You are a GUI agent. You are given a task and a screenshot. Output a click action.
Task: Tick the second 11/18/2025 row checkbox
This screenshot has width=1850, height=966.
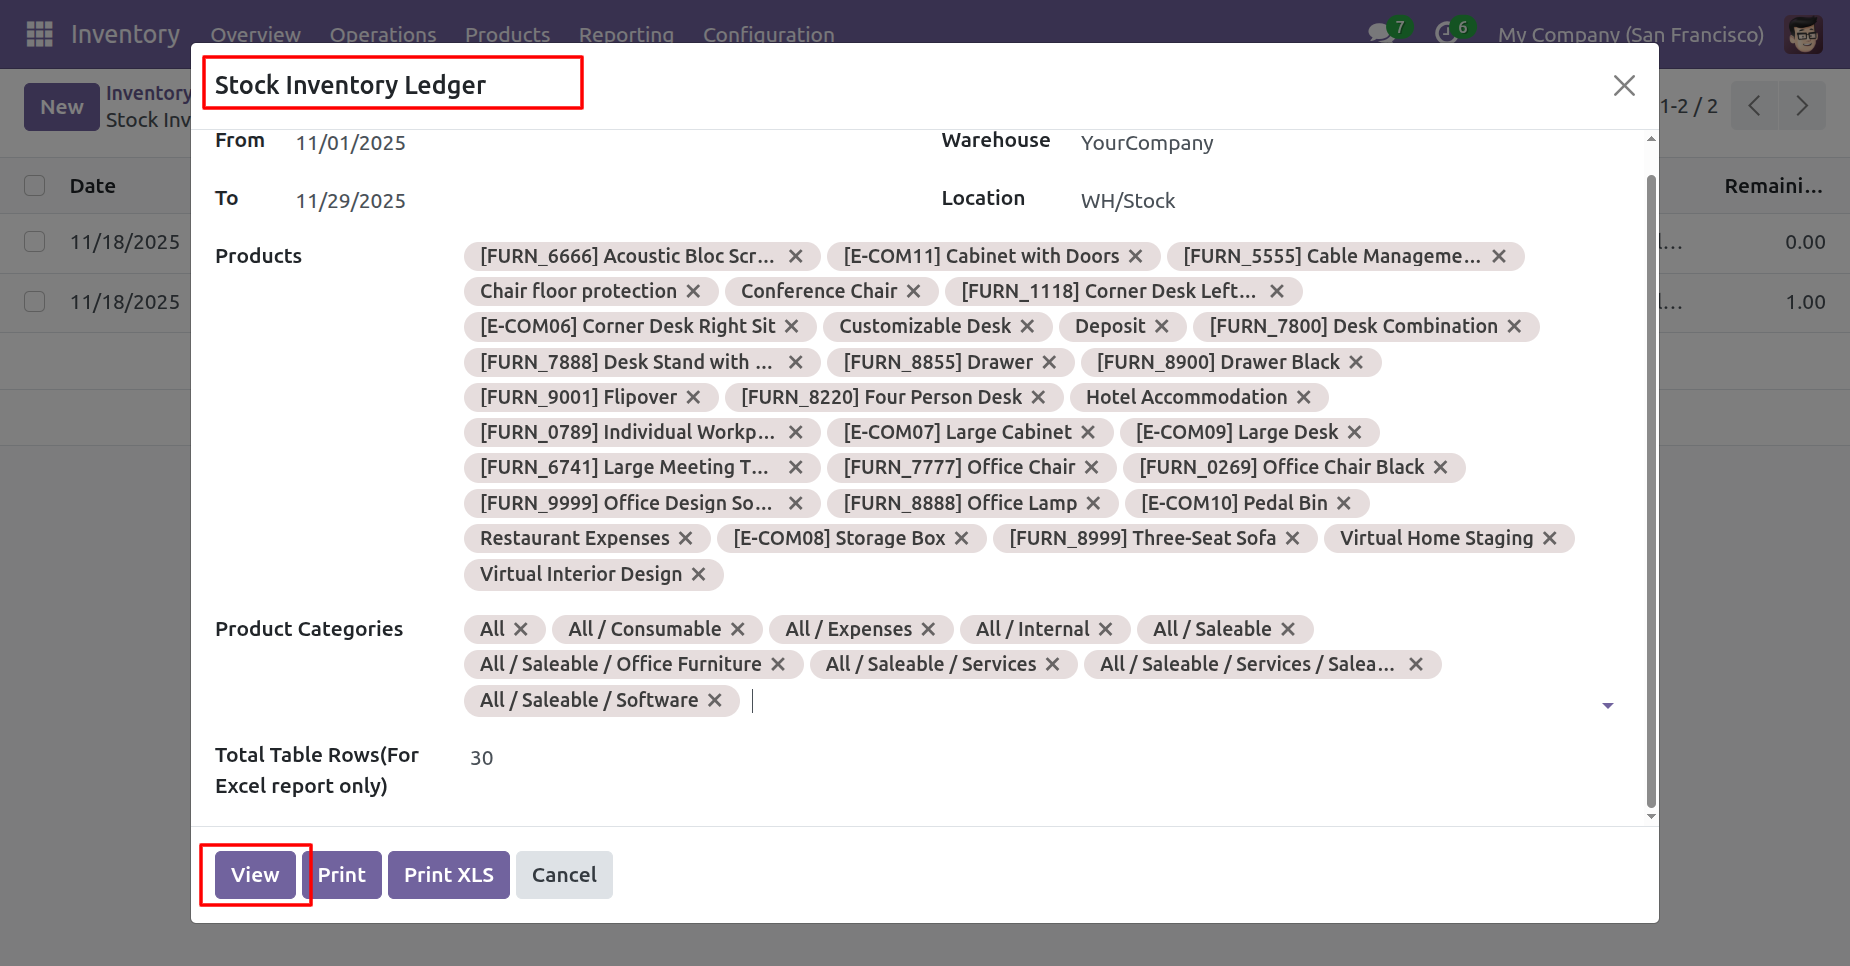35,302
